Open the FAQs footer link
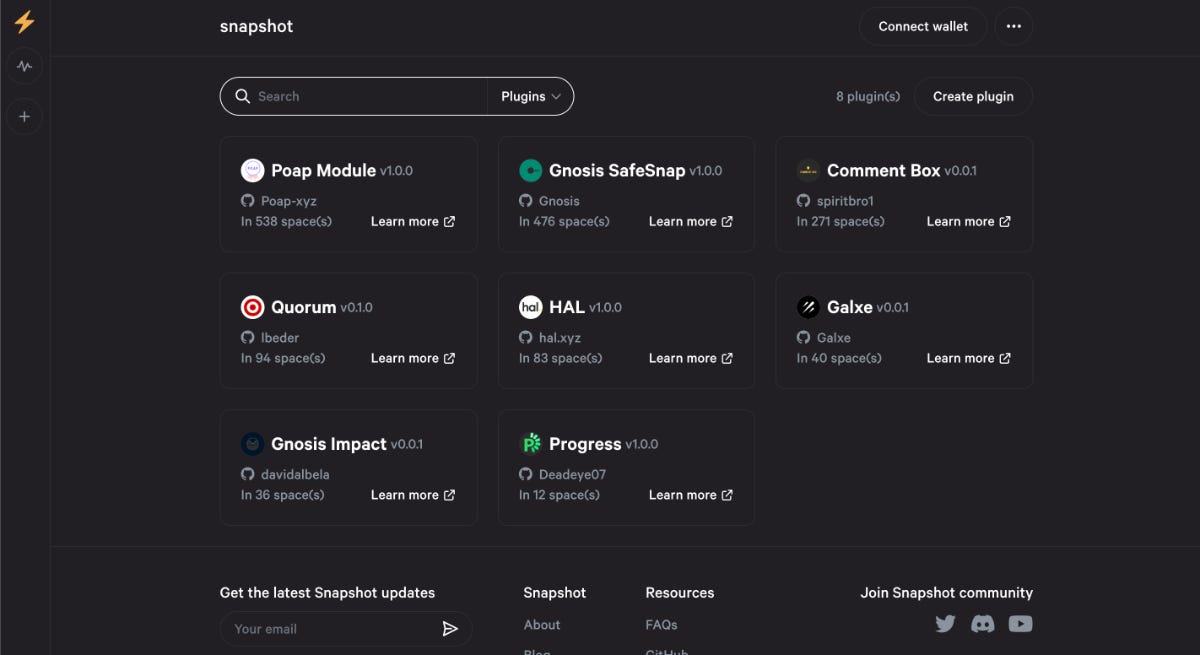 tap(662, 625)
